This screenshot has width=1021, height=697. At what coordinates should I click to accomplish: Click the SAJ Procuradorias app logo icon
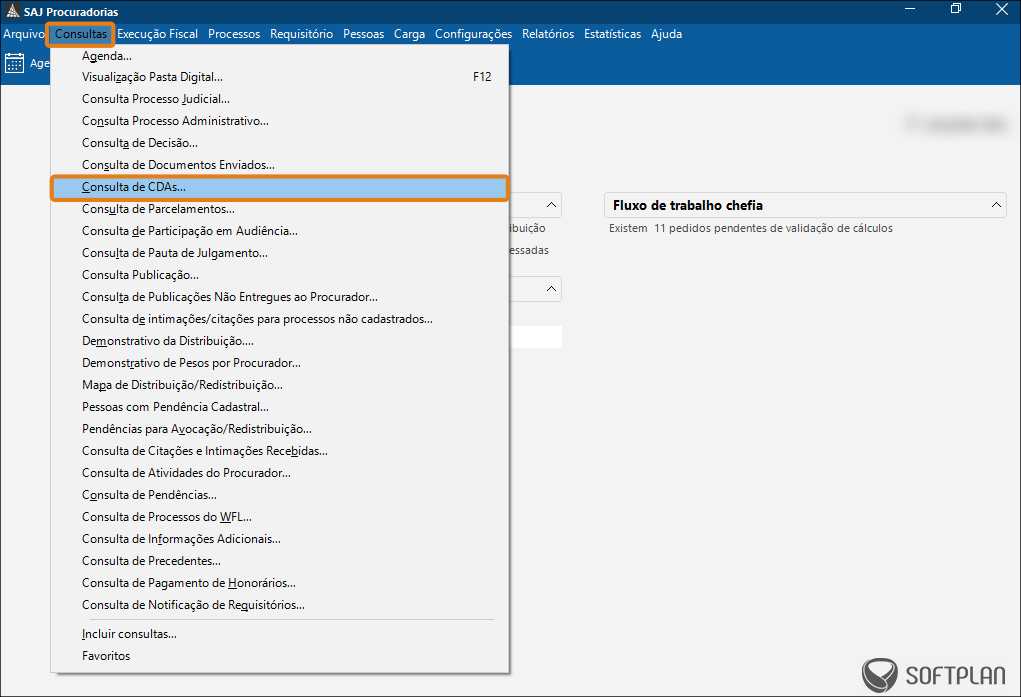pyautogui.click(x=12, y=11)
